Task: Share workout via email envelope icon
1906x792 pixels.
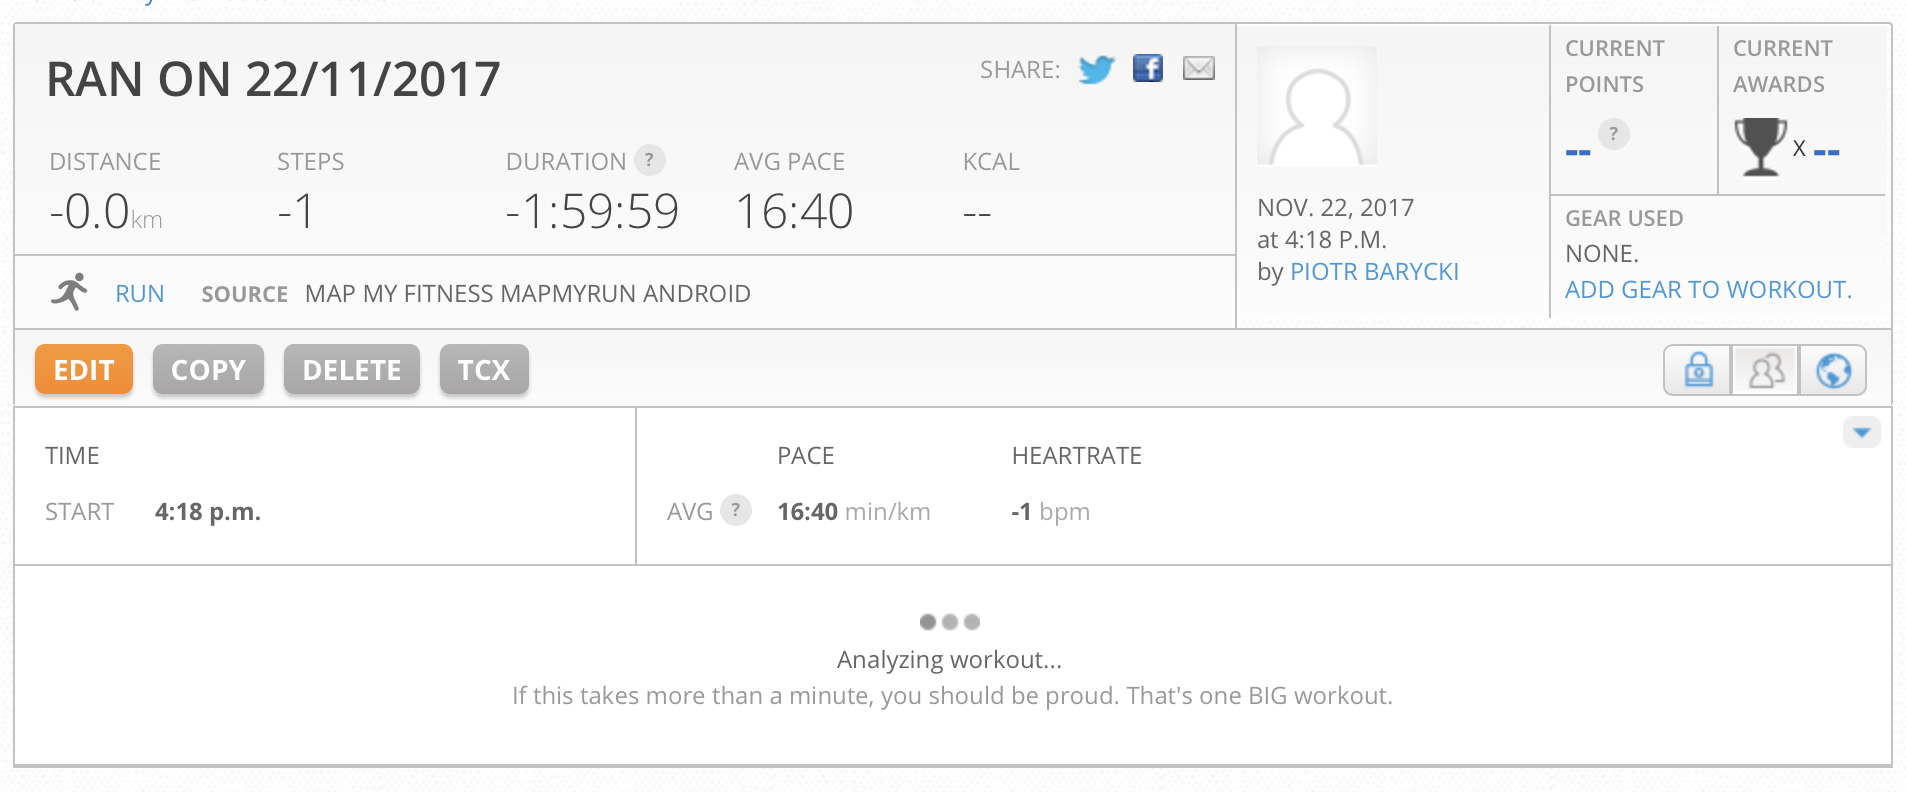Action: (x=1199, y=68)
